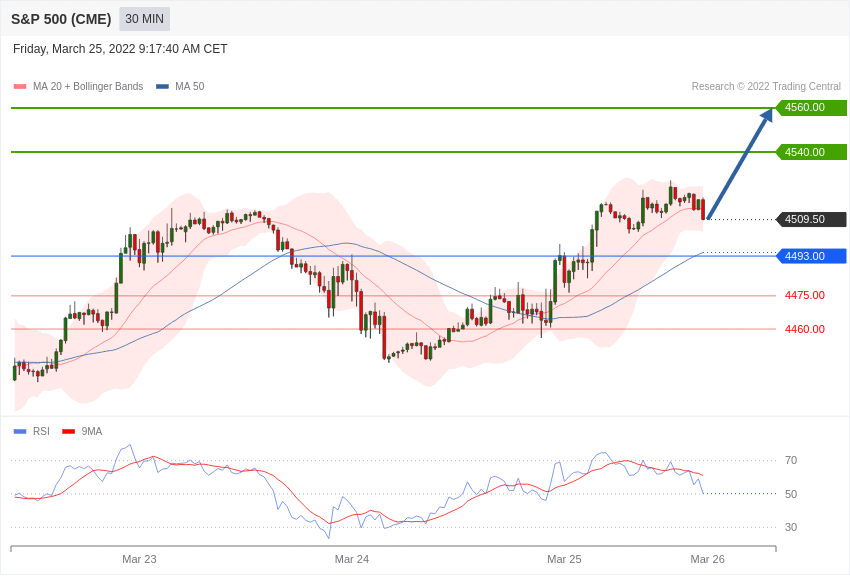This screenshot has width=850, height=576.
Task: Open the Research Trading Central credit
Action: [x=766, y=87]
